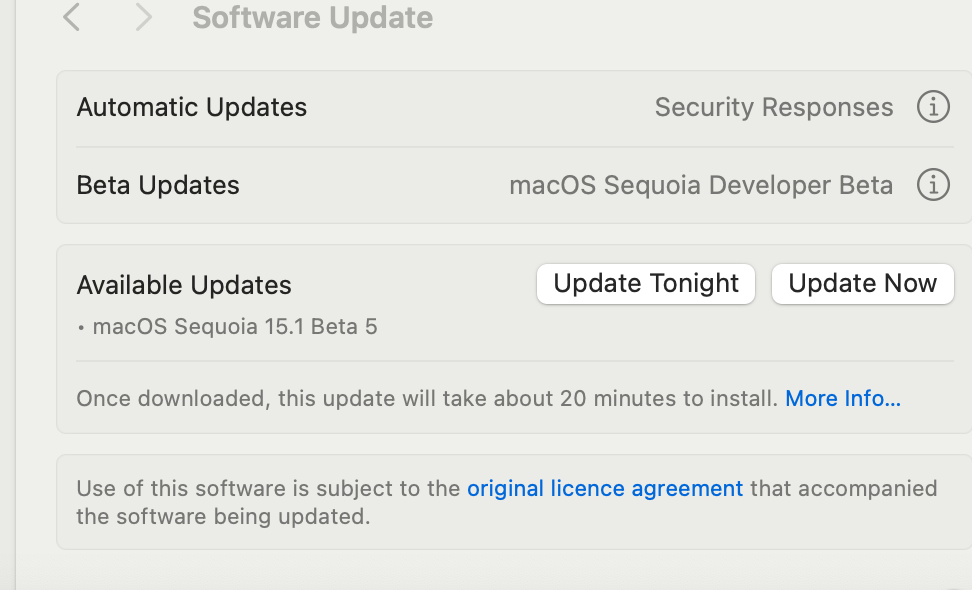This screenshot has height=590, width=972.
Task: Click the Update Tonight button
Action: pyautogui.click(x=646, y=284)
